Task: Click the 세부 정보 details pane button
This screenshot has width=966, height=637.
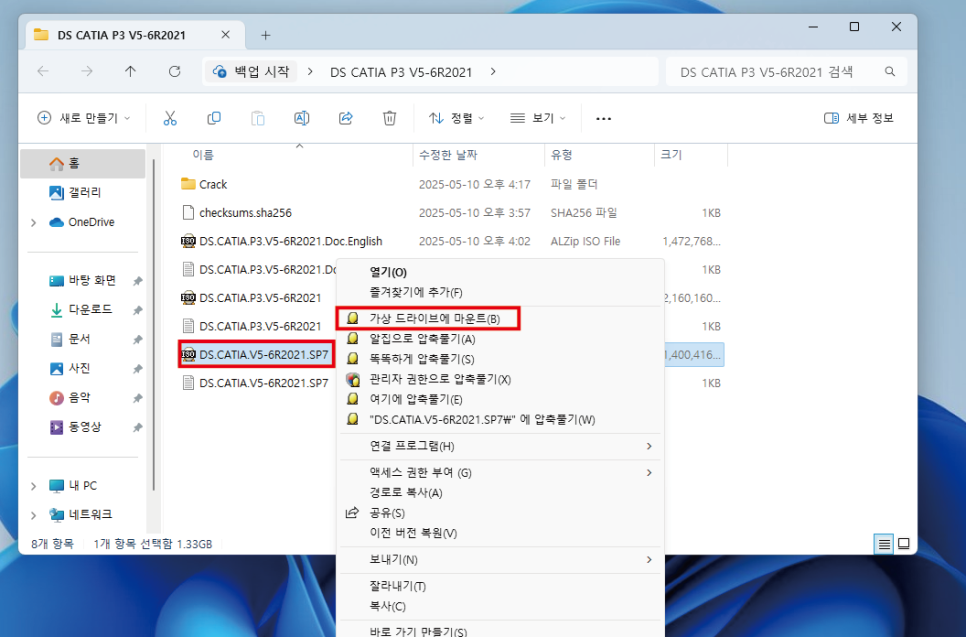Action: click(x=859, y=118)
